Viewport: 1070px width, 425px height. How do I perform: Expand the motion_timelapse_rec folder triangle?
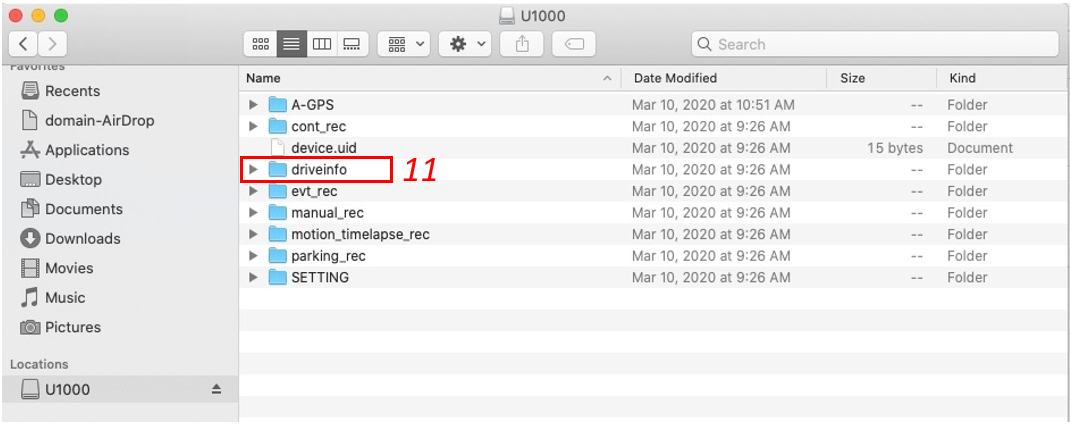pos(253,234)
